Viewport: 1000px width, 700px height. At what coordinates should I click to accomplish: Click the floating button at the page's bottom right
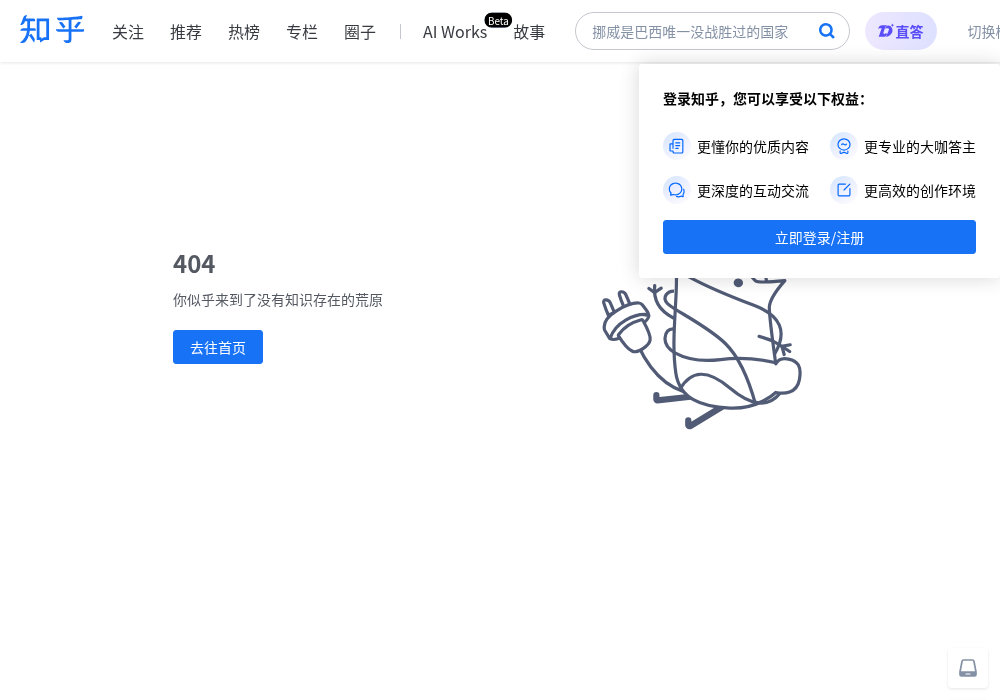point(967,667)
